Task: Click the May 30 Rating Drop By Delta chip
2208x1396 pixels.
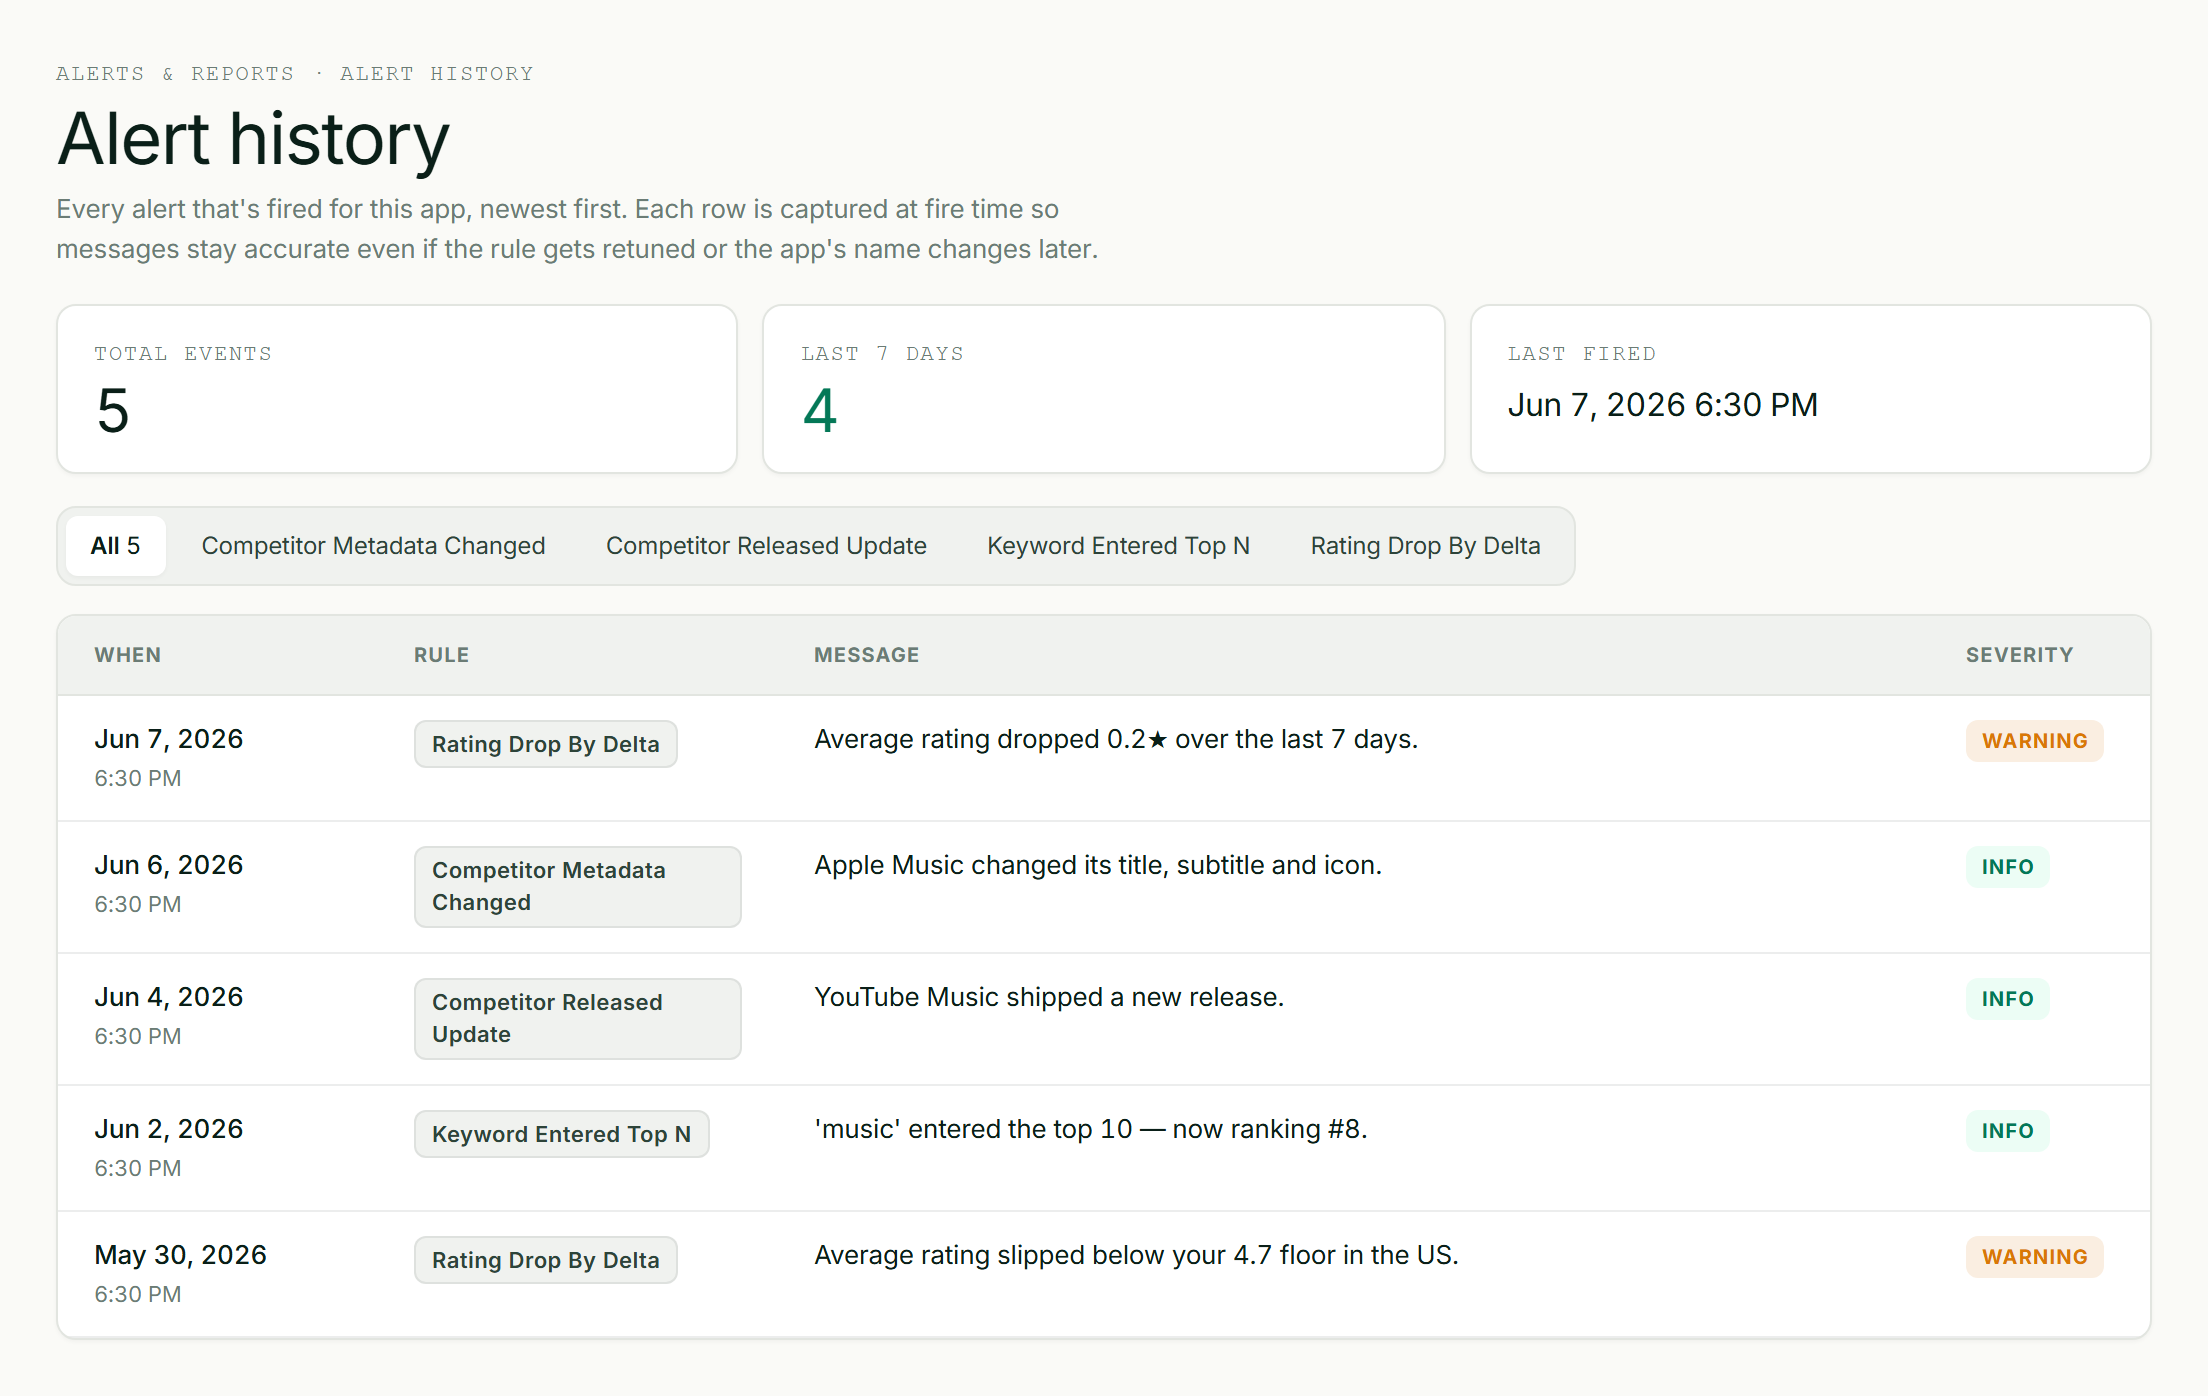Action: pos(546,1260)
